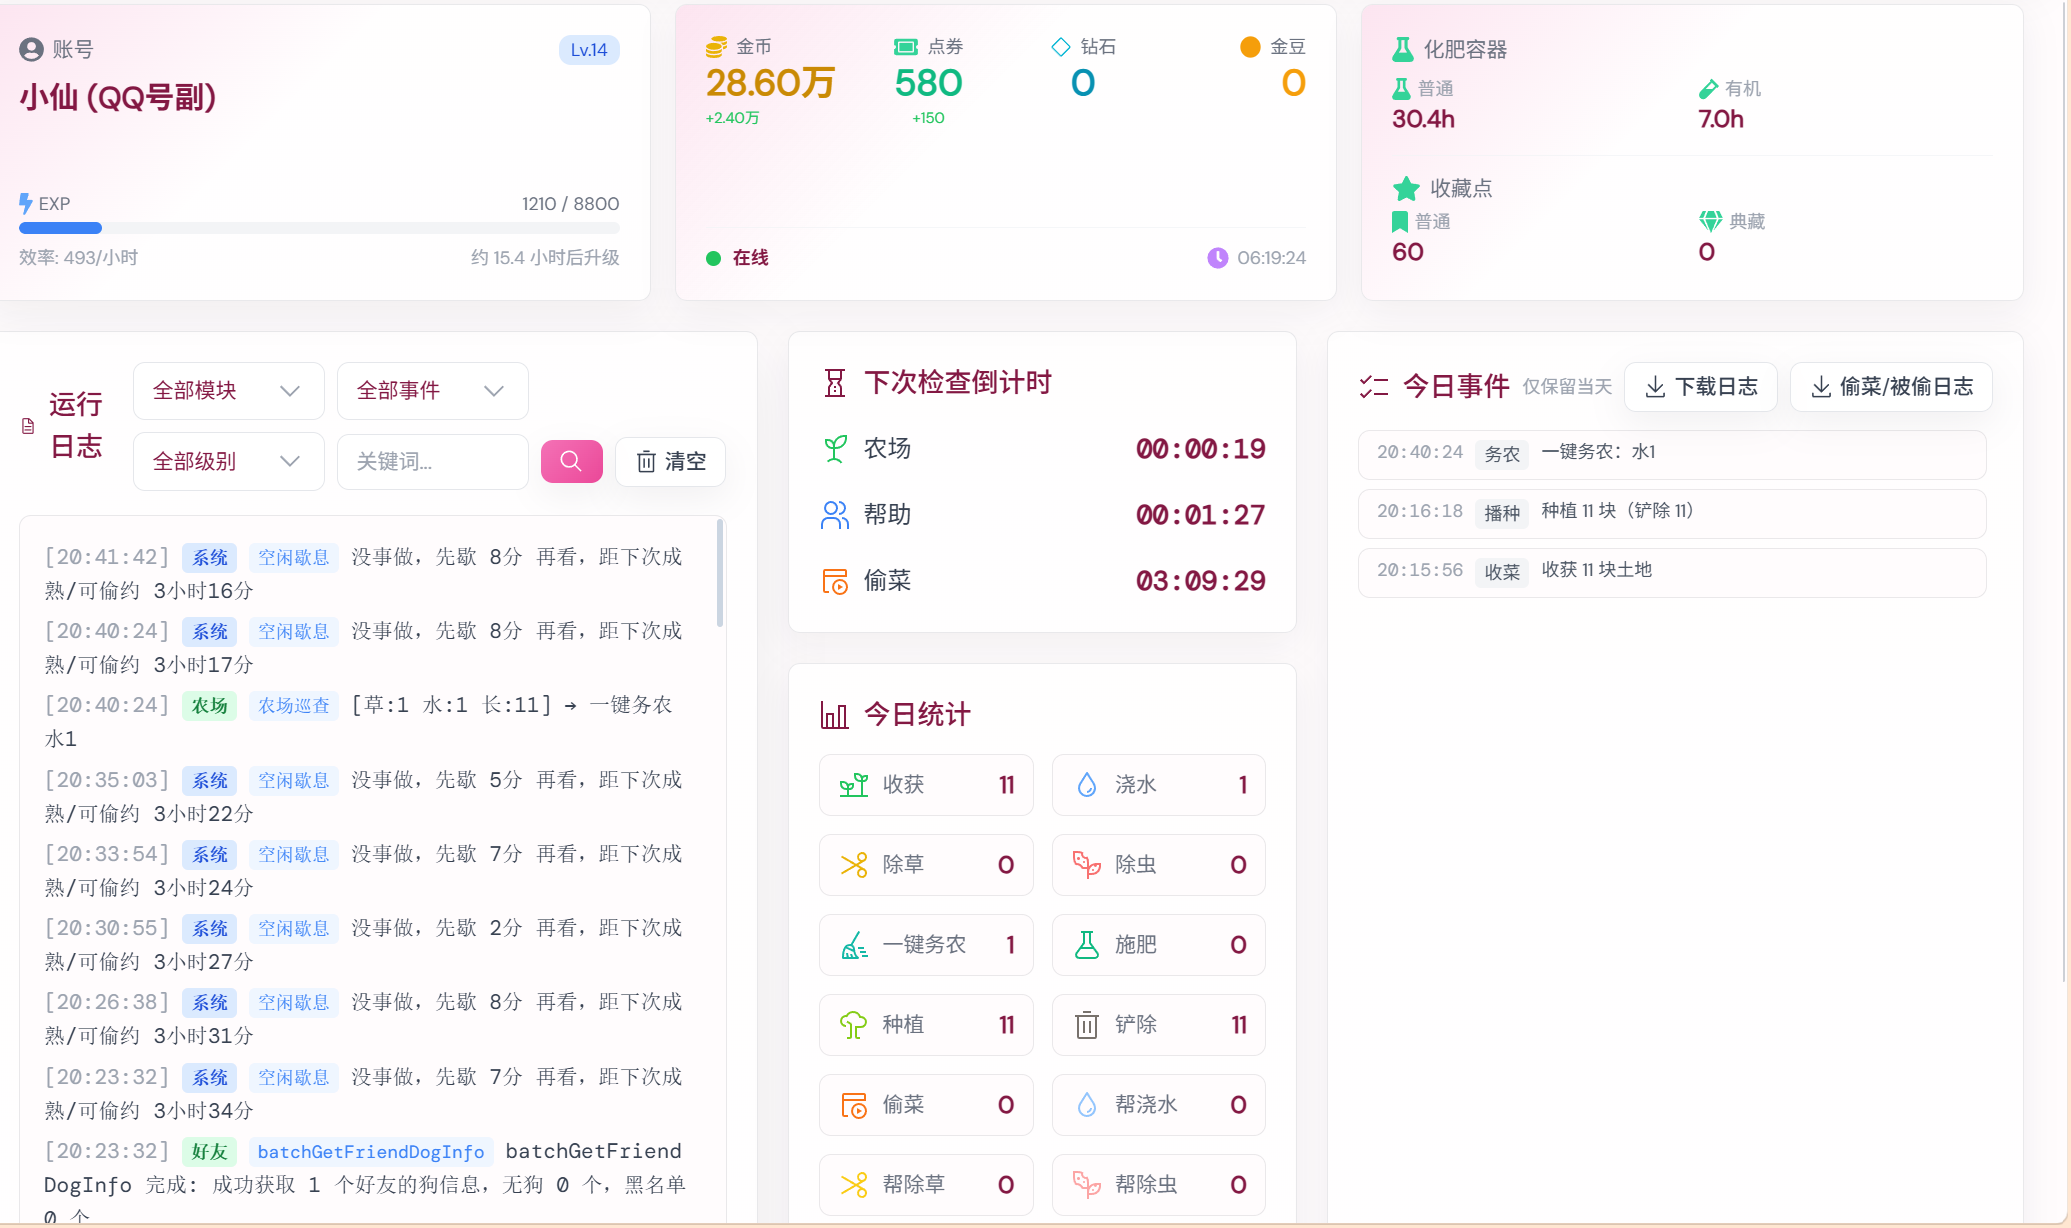Click the 20:40:24 一键务农 event row
The image size is (2071, 1228).
tap(1671, 454)
